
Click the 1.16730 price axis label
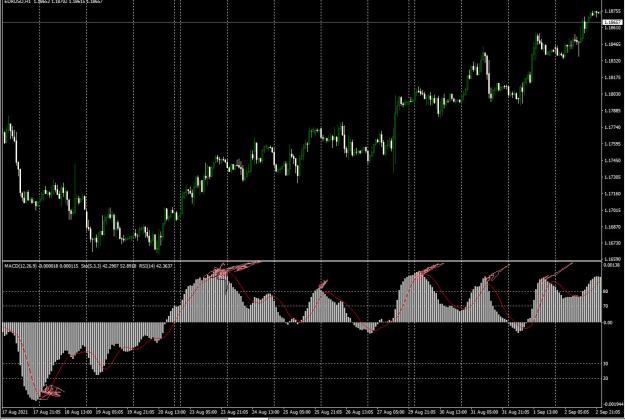[613, 243]
